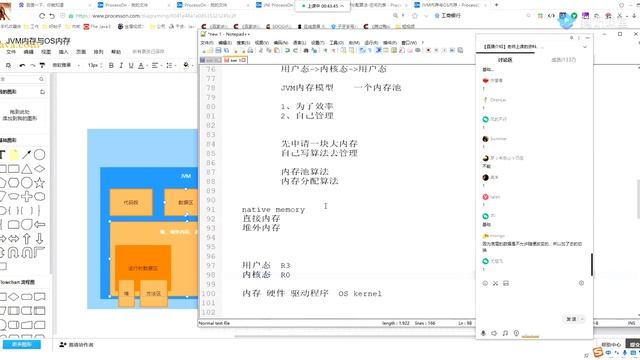Open 插入 menu in ProcessOn
Image resolution: width=640 pixels, height=360 pixels.
point(63,52)
